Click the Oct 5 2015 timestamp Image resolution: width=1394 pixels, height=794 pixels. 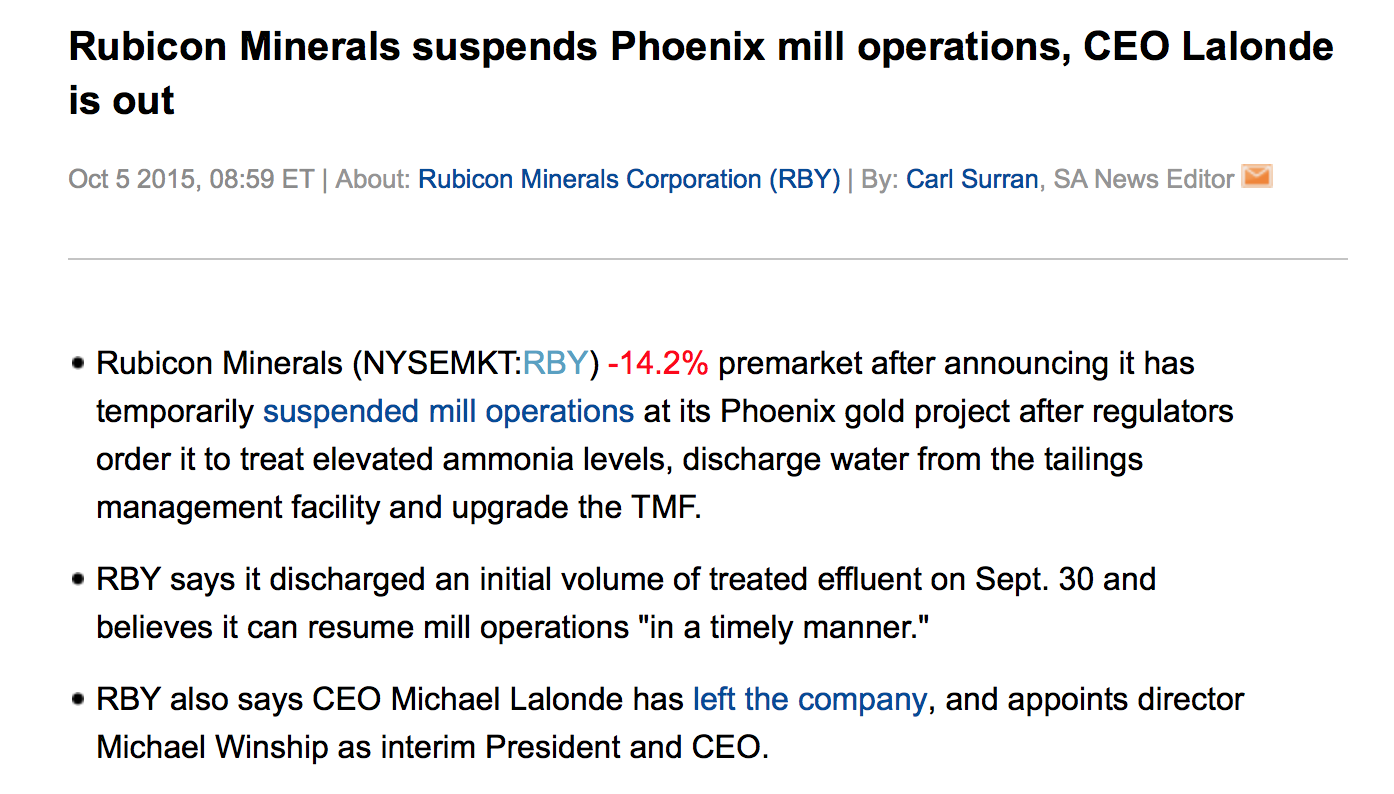coord(190,180)
